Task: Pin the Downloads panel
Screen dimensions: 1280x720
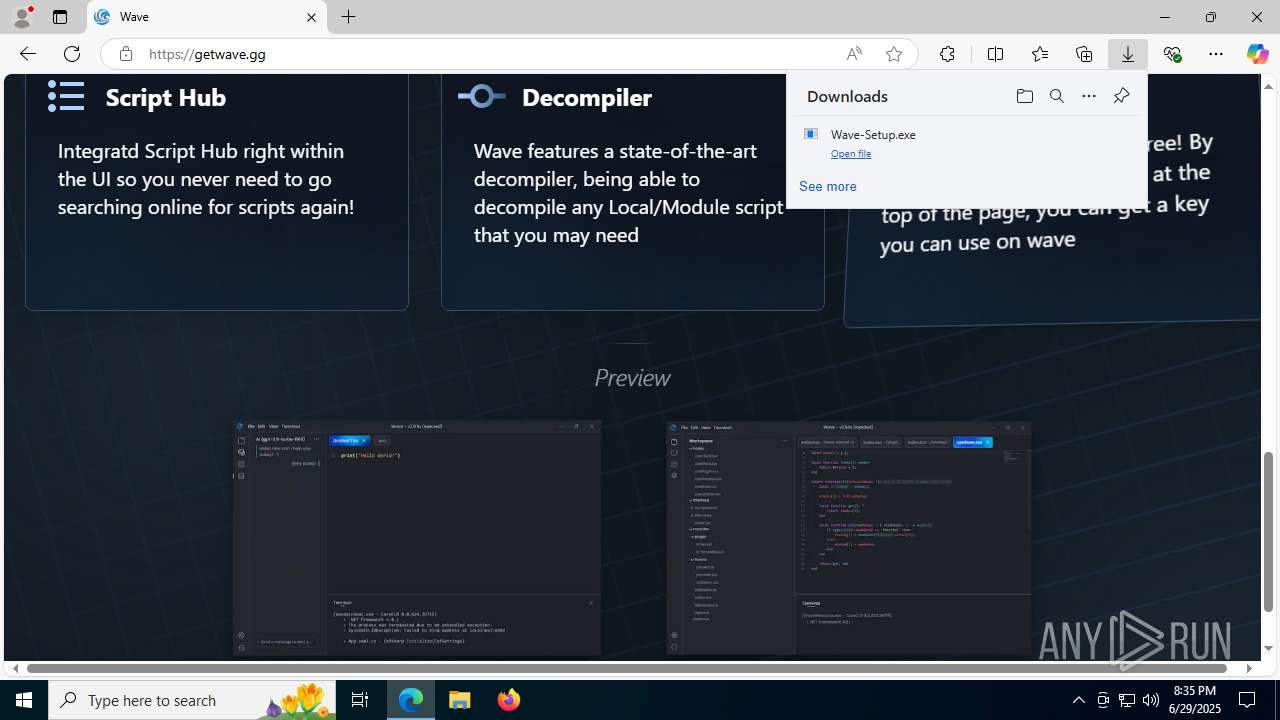Action: tap(1121, 96)
